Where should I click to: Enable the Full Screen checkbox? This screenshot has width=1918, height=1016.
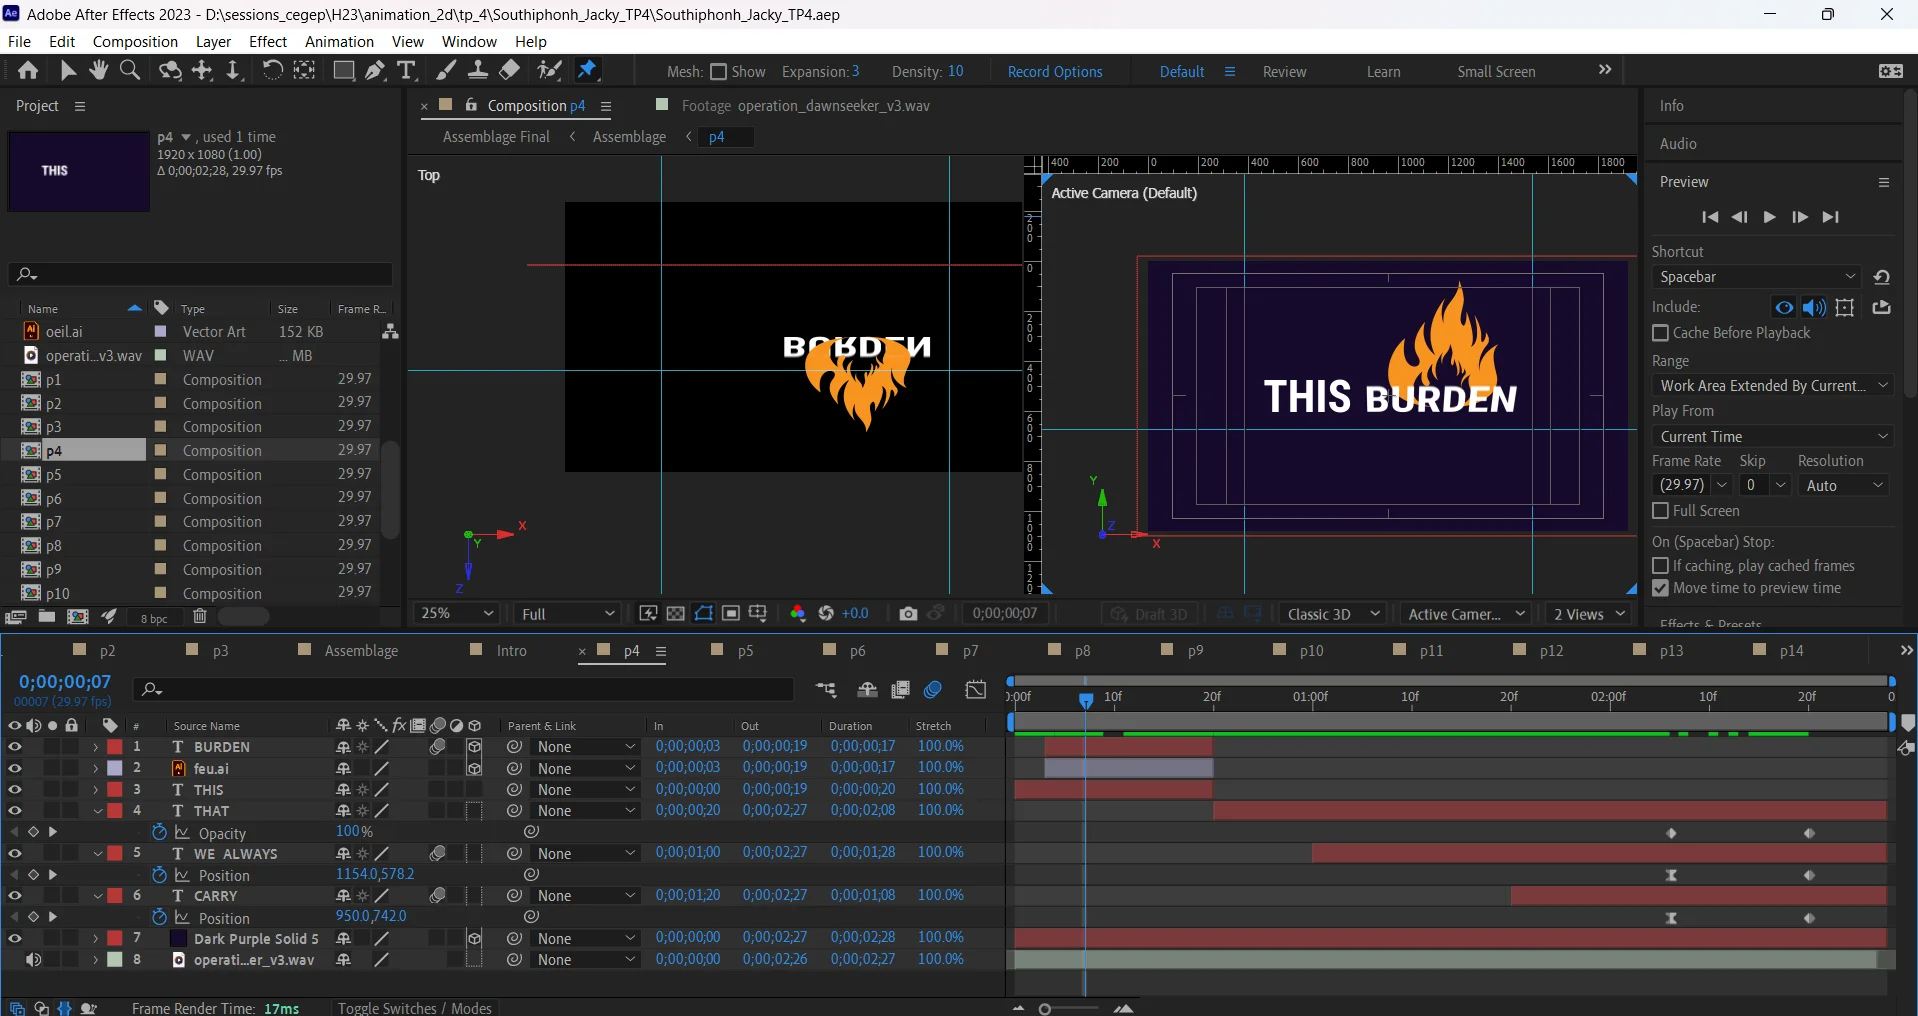[1661, 511]
